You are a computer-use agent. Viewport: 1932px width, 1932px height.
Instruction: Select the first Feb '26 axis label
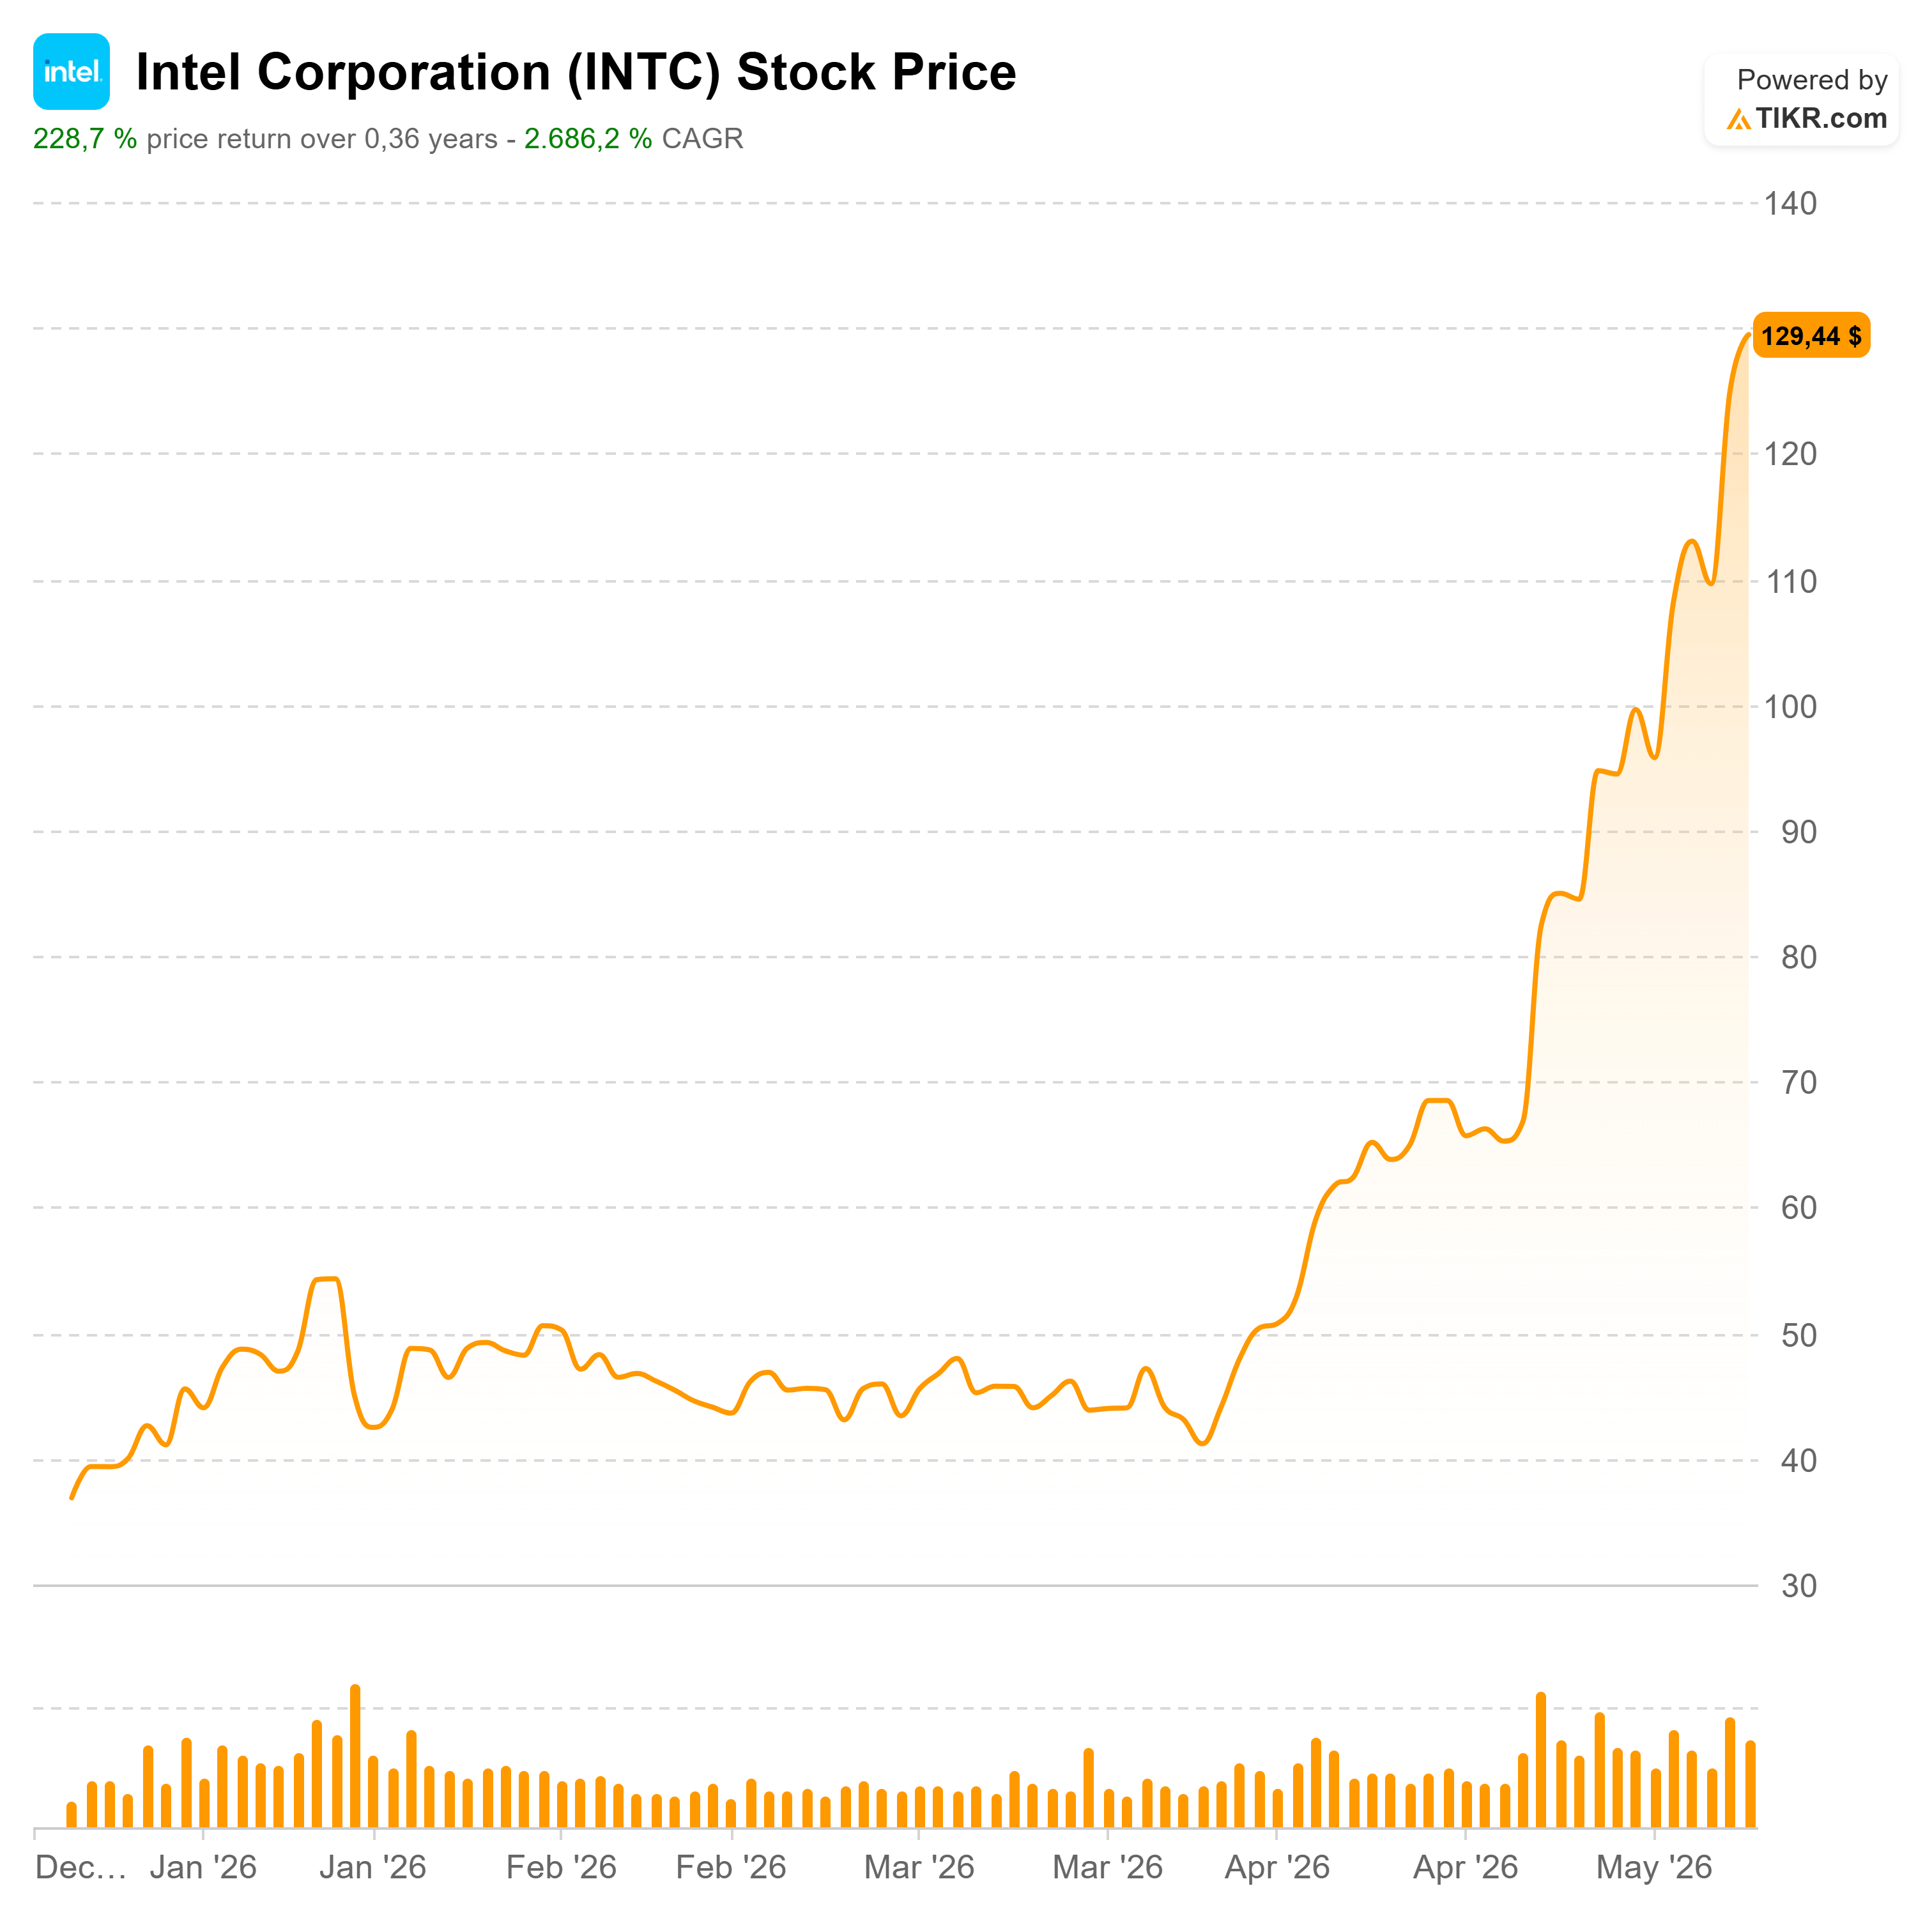pyautogui.click(x=561, y=1866)
